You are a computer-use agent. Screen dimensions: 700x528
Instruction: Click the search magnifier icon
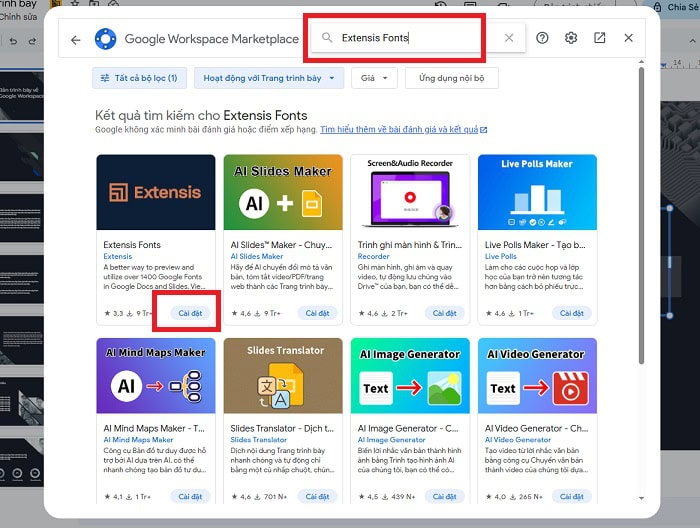[x=327, y=38]
